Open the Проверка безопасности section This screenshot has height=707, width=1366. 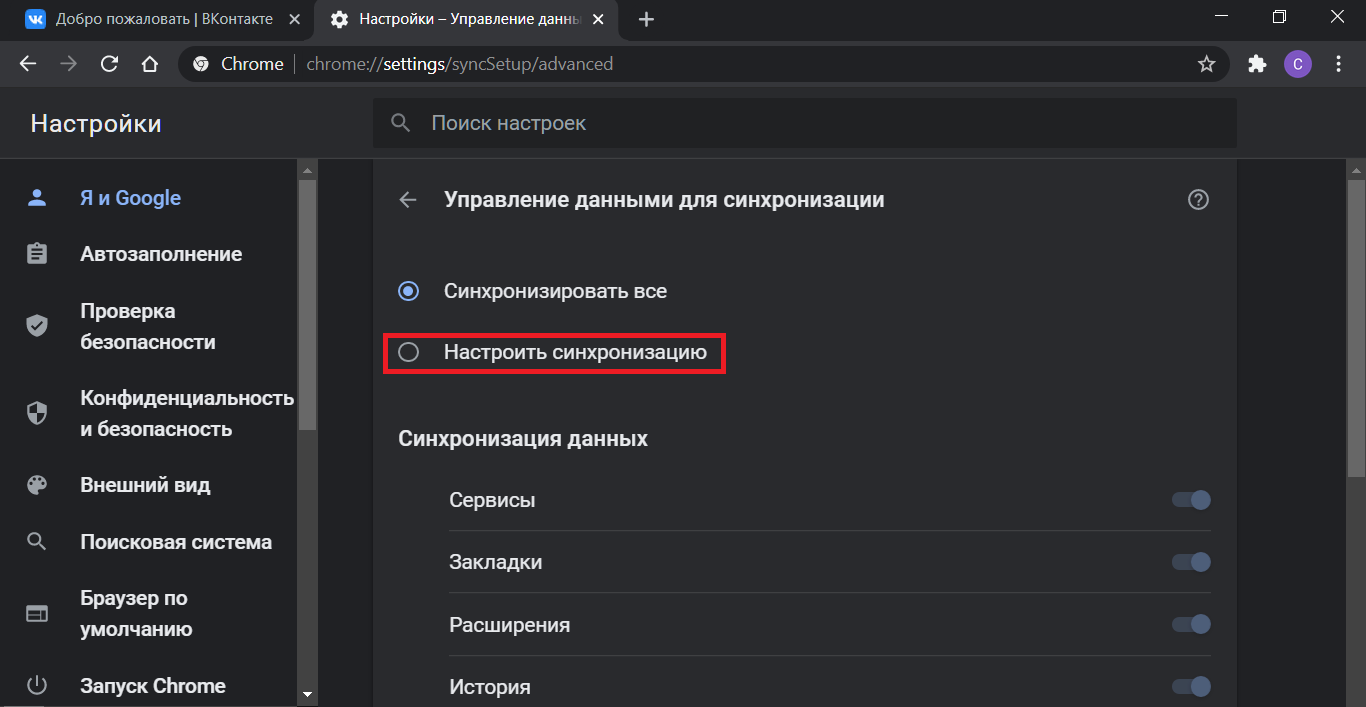[148, 326]
